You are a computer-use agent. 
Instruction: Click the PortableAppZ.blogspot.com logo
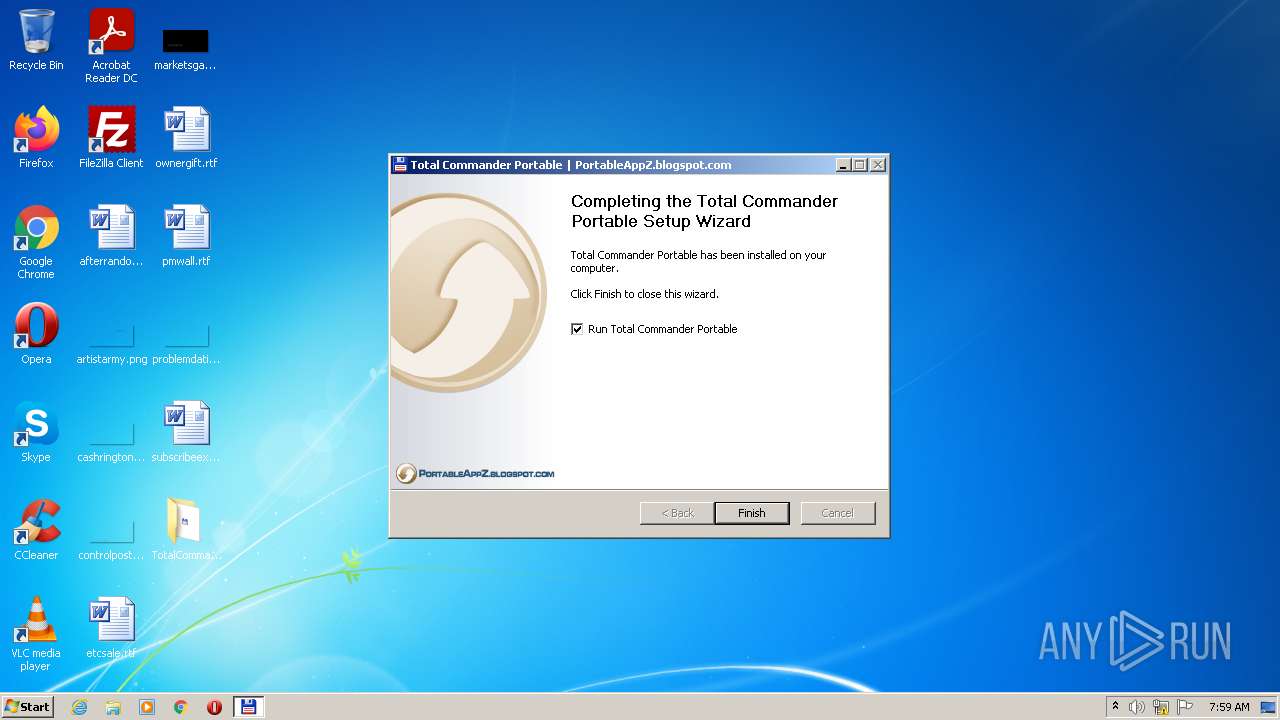475,473
